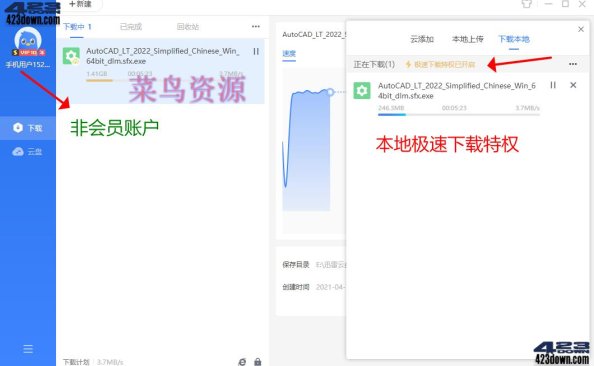This screenshot has height=366, width=594.
Task: Click the browser icon in the bottom bar
Action: (x=242, y=362)
